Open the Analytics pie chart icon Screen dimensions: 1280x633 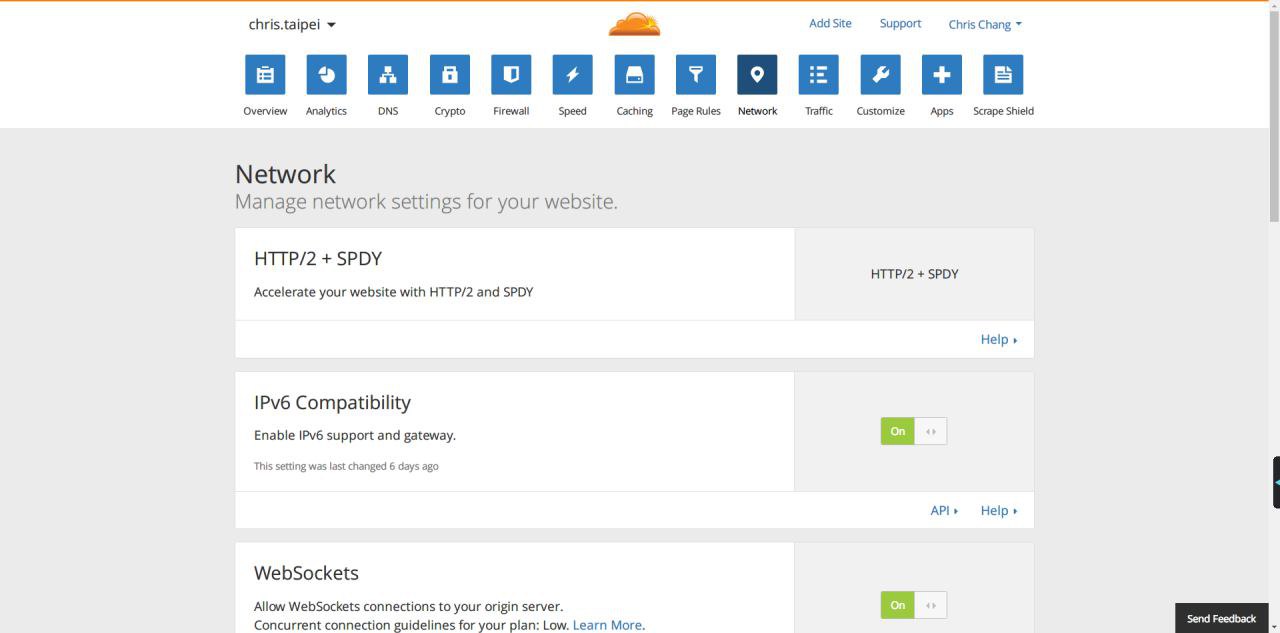pyautogui.click(x=326, y=74)
